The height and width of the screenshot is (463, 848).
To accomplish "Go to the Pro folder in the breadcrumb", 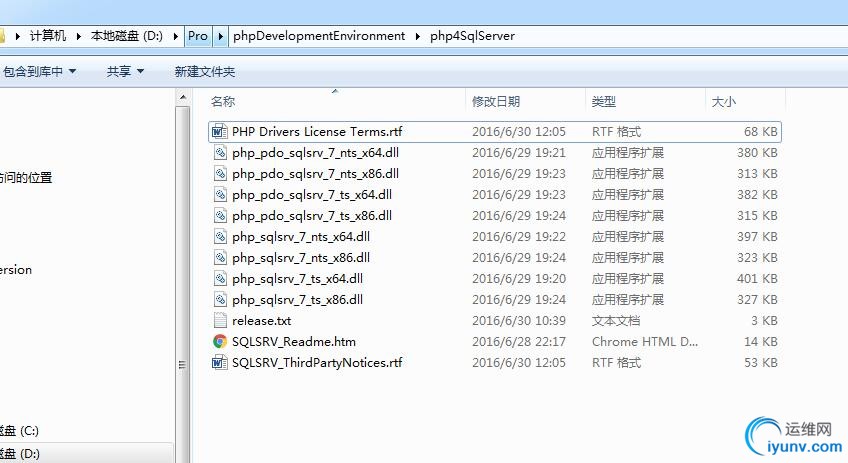I will click(x=198, y=36).
